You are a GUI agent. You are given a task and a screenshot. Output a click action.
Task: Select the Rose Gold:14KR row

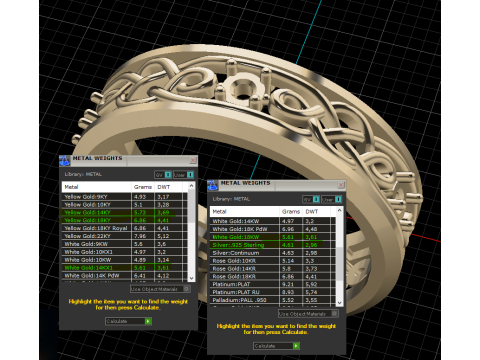coord(273,269)
